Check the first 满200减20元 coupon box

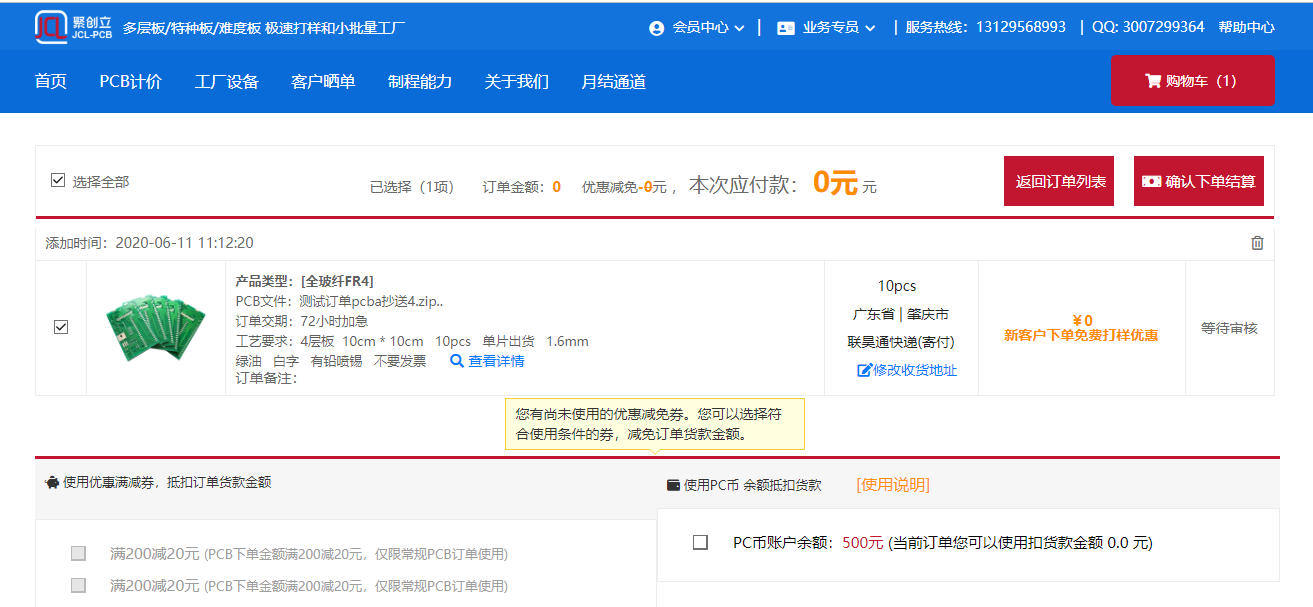[x=78, y=553]
